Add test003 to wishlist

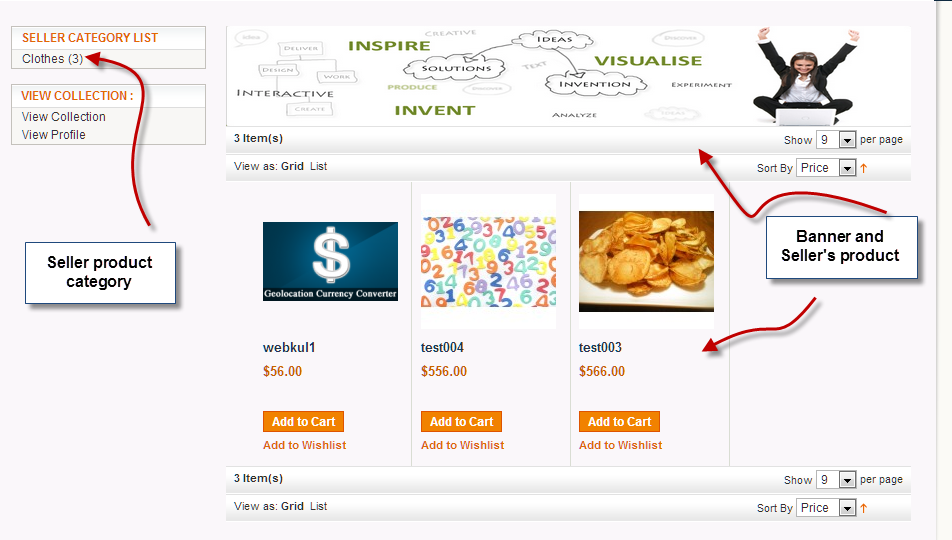620,445
